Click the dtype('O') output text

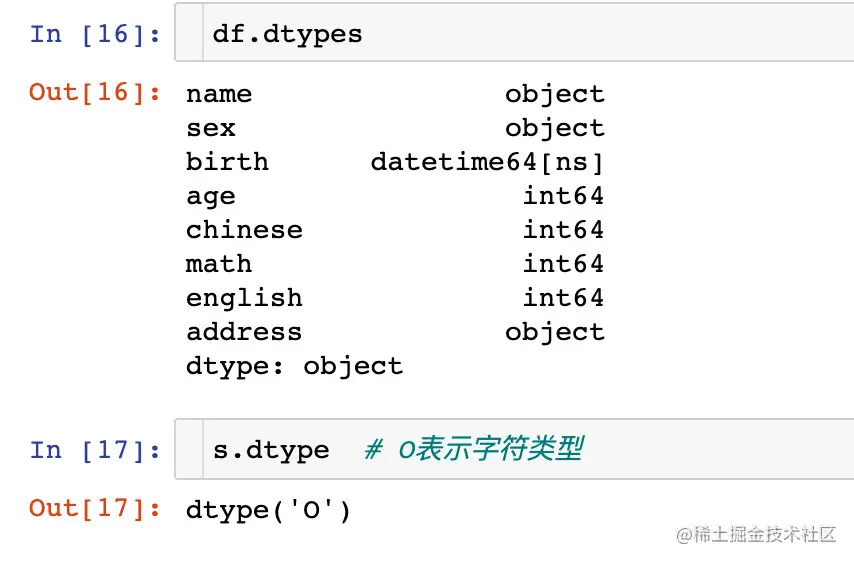pyautogui.click(x=268, y=511)
